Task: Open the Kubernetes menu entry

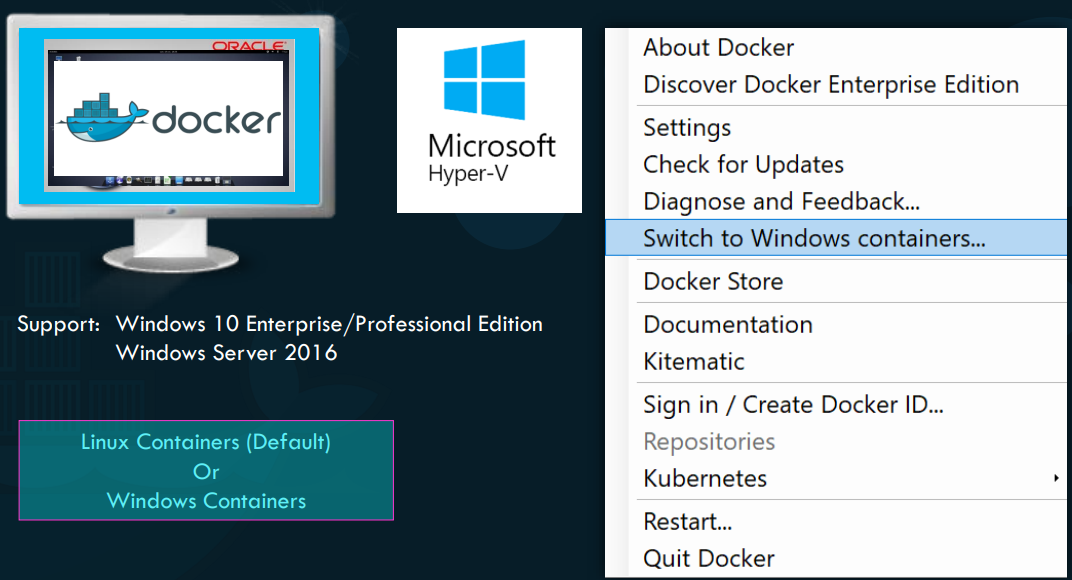Action: click(835, 479)
